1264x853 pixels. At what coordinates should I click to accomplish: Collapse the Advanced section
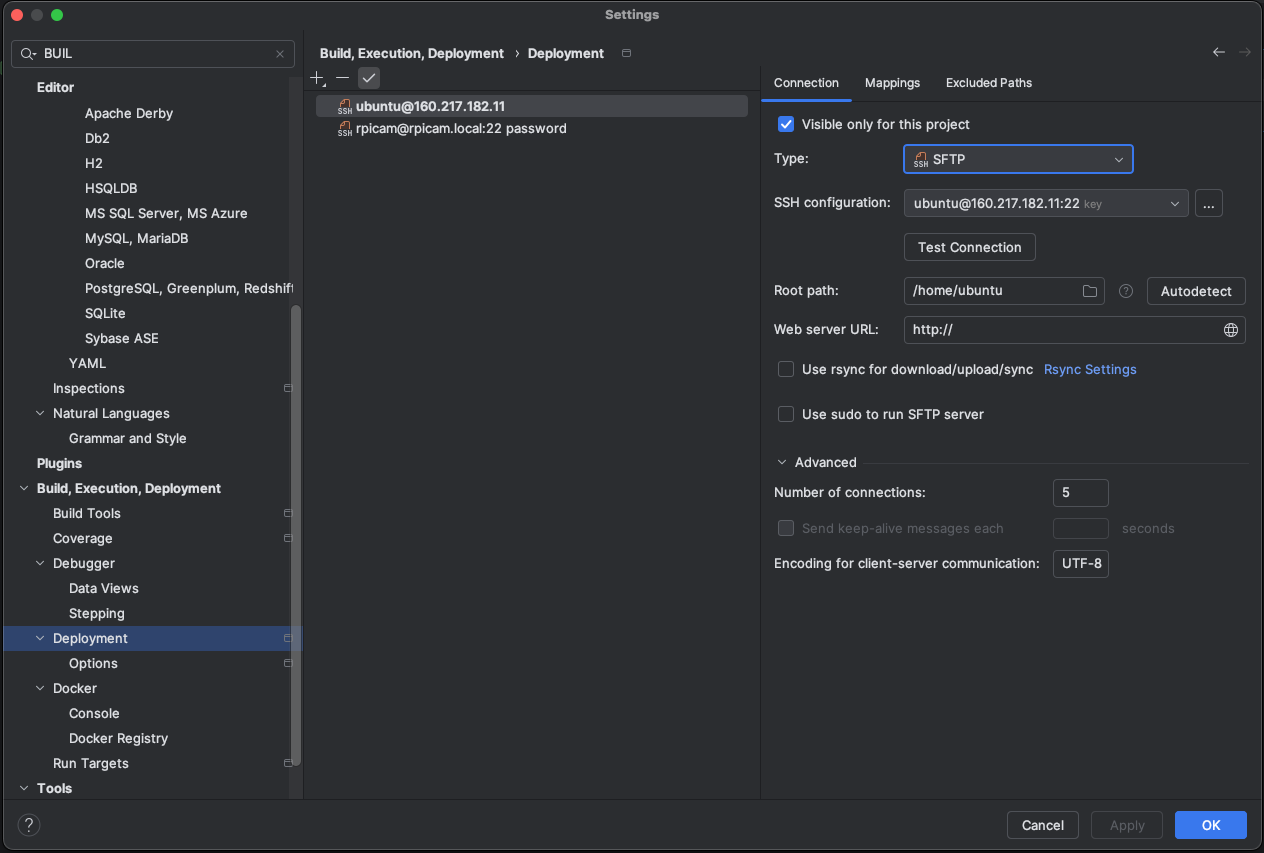(x=782, y=462)
